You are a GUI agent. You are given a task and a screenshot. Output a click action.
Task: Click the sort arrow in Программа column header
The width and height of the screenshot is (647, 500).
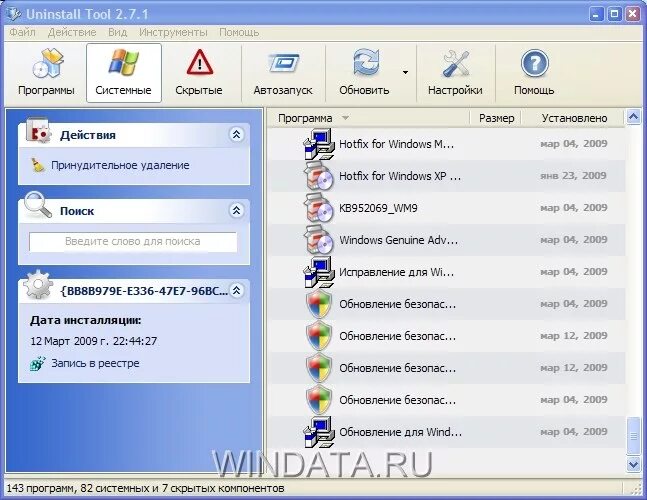pos(345,118)
